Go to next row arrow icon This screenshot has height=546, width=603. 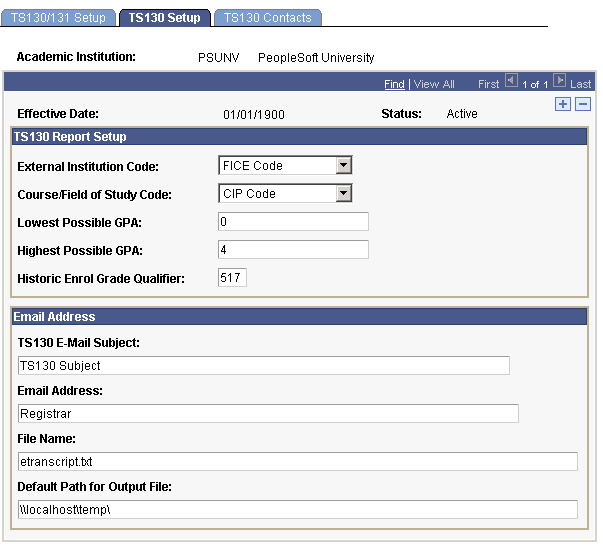[x=560, y=81]
